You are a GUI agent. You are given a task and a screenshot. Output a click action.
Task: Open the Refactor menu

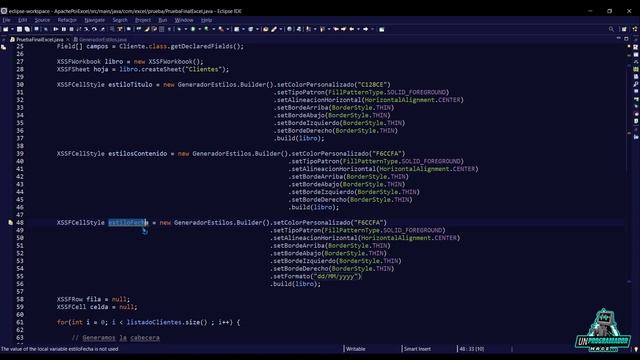pos(67,20)
